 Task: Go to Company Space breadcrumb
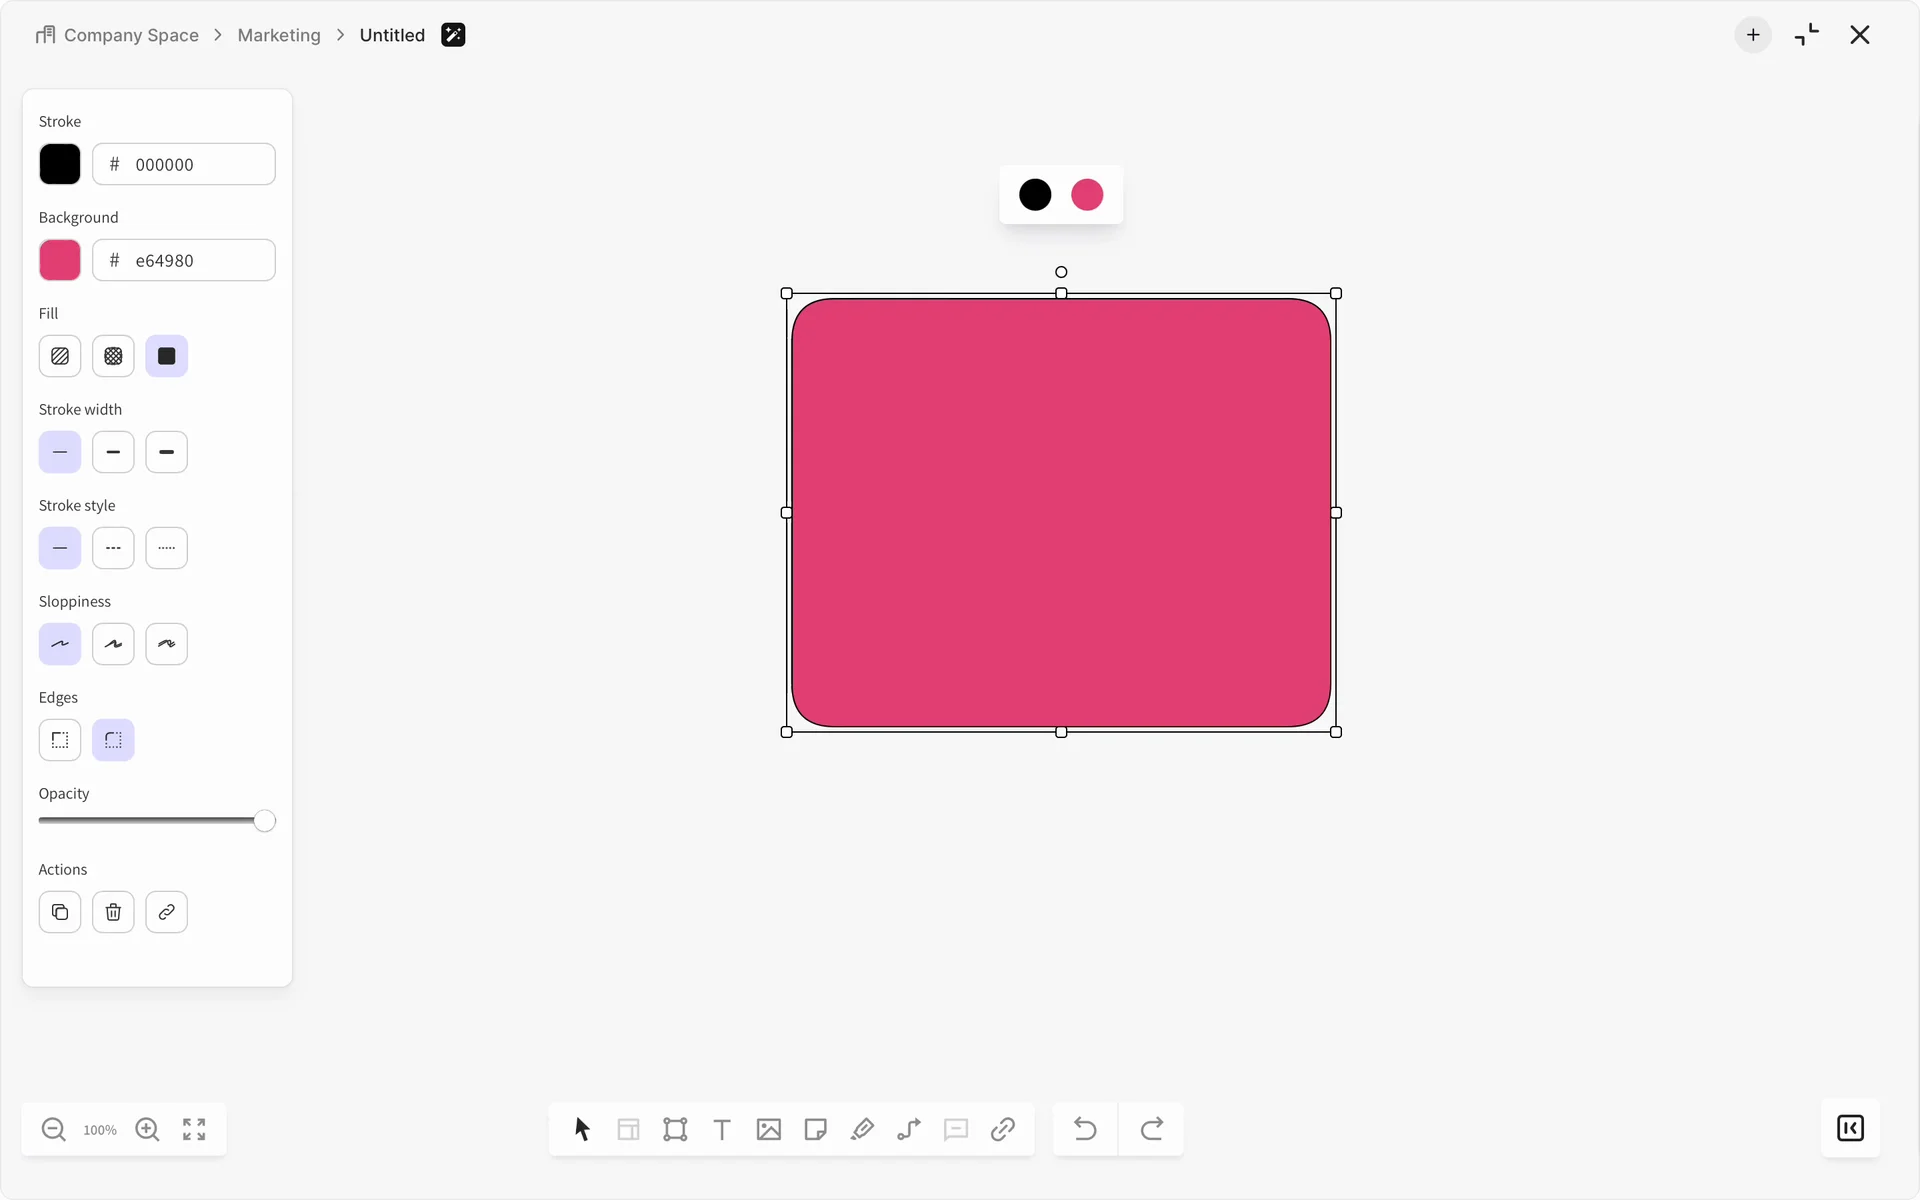pos(130,35)
